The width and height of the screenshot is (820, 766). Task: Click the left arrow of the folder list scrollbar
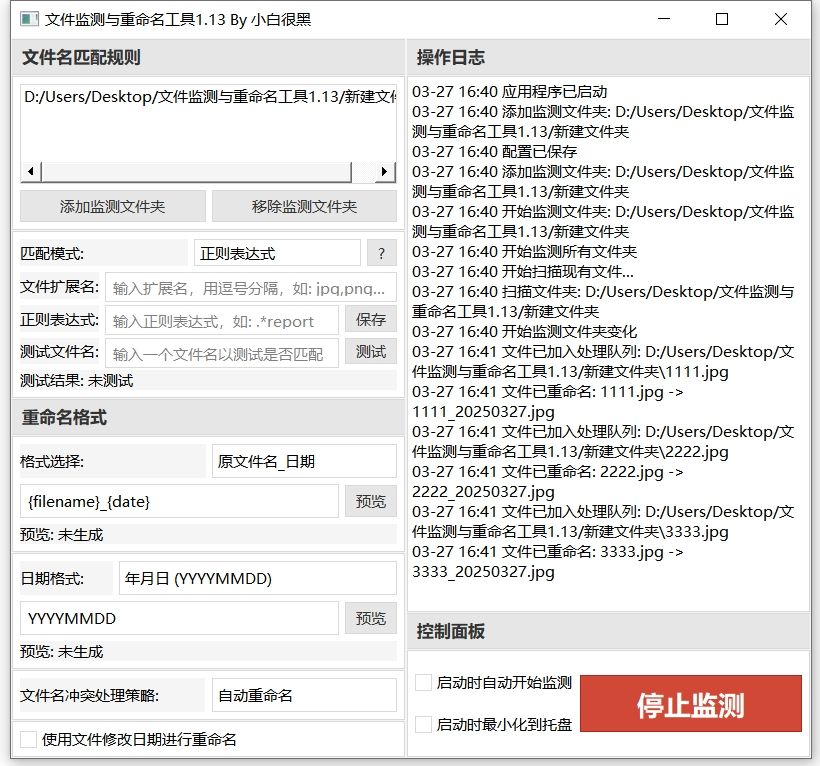(x=31, y=171)
